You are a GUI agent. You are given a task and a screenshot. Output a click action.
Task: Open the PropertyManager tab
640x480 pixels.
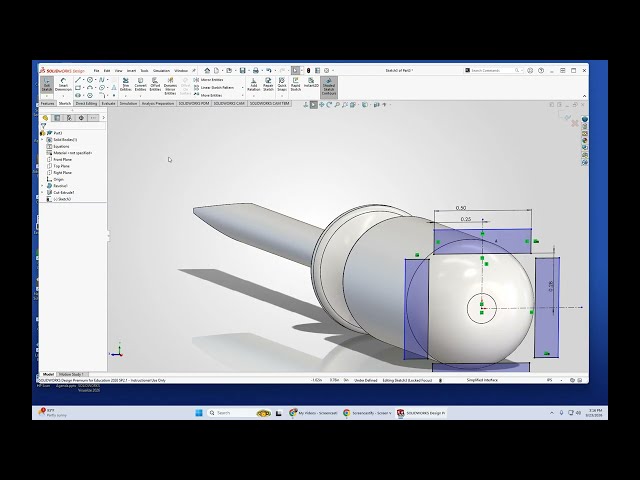(57, 118)
